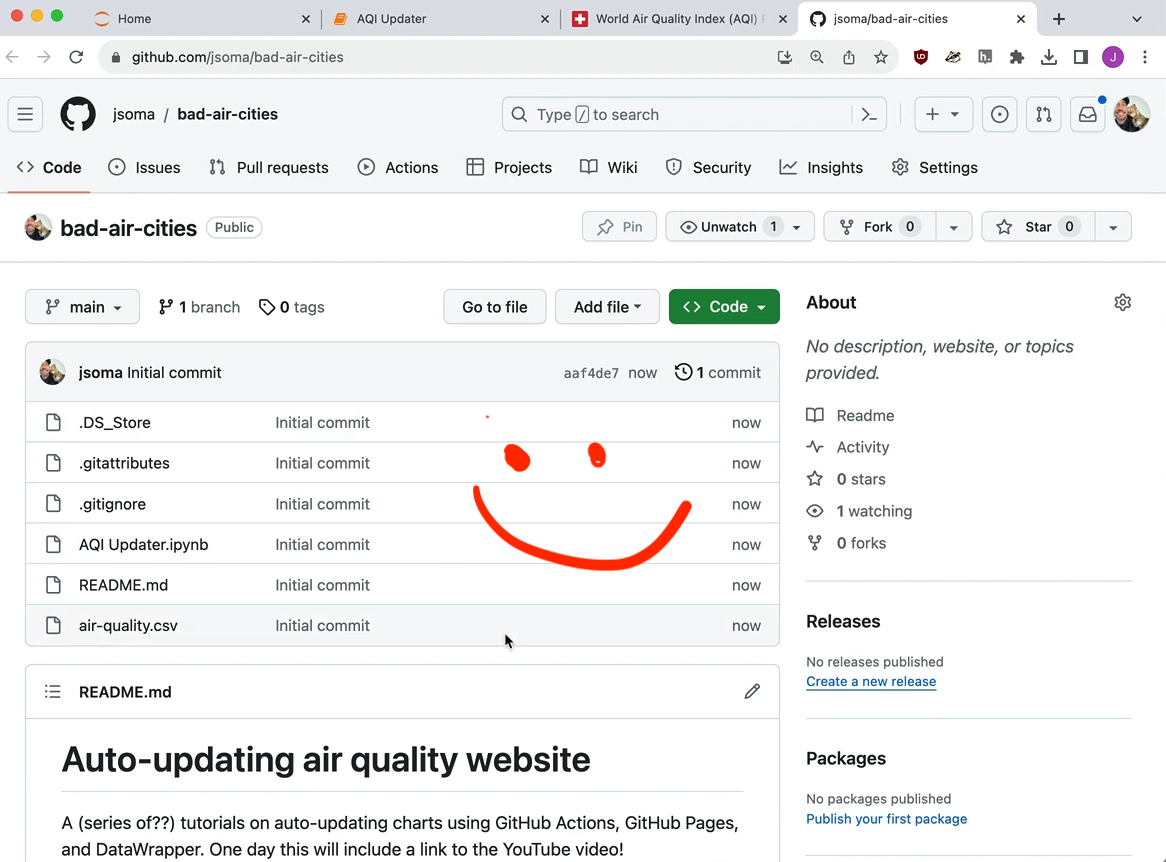Open the command palette icon in search bar
The width and height of the screenshot is (1166, 862).
pyautogui.click(x=869, y=115)
